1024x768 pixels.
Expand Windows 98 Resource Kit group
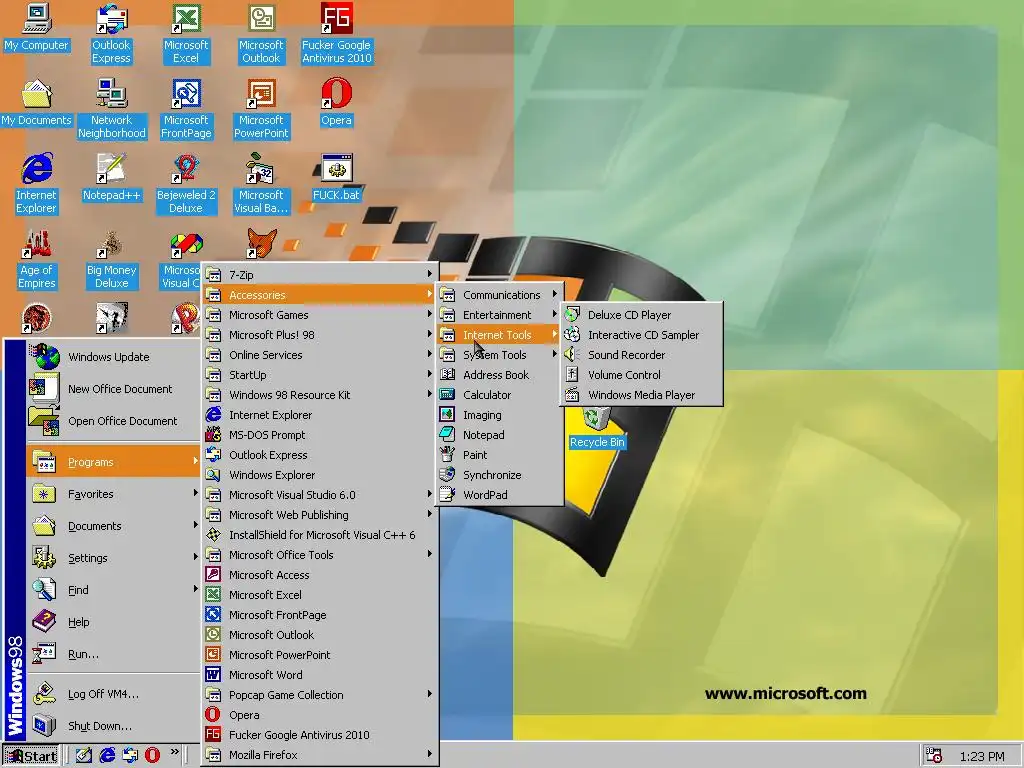click(x=319, y=395)
